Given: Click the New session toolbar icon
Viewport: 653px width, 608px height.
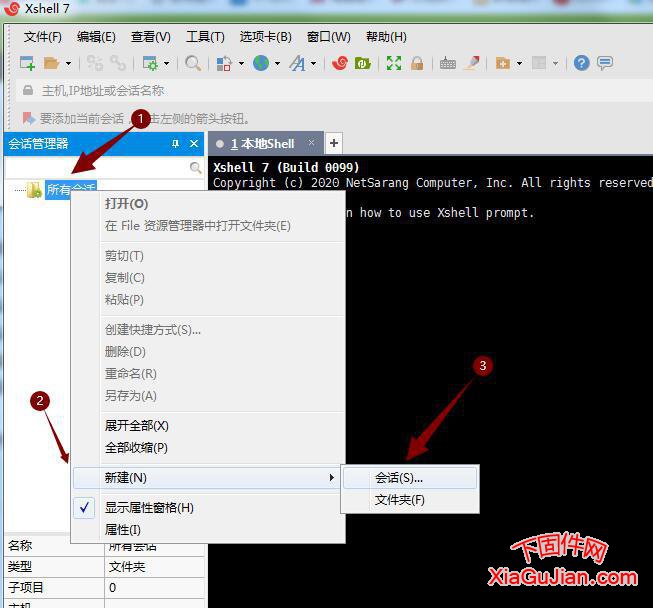Looking at the screenshot, I should [27, 63].
